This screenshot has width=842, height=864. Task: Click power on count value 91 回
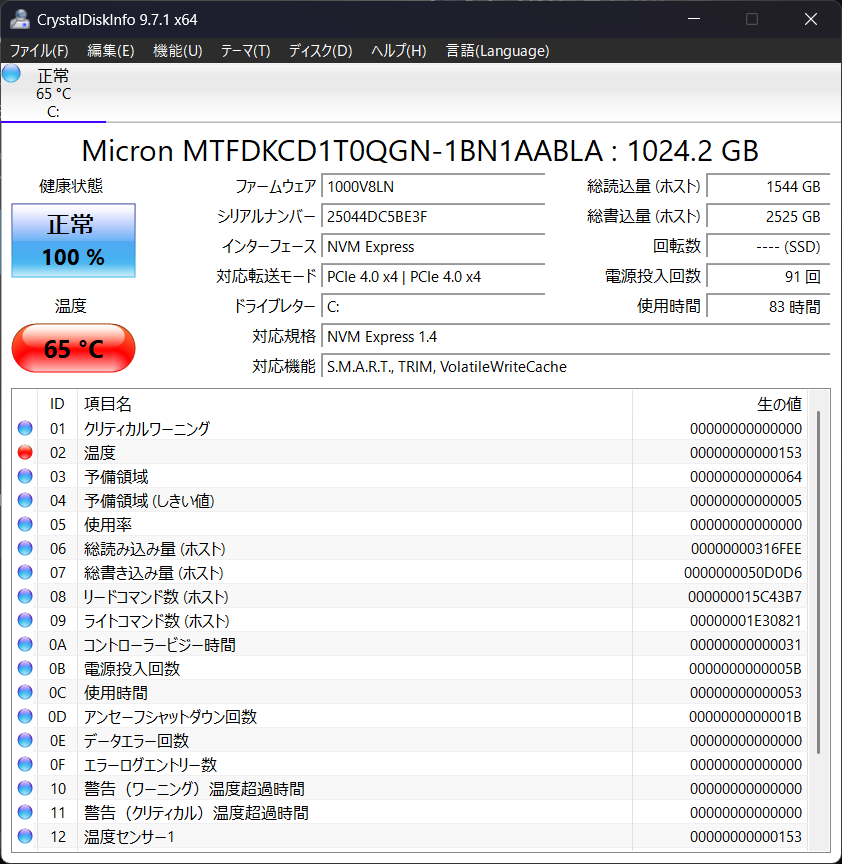(768, 277)
